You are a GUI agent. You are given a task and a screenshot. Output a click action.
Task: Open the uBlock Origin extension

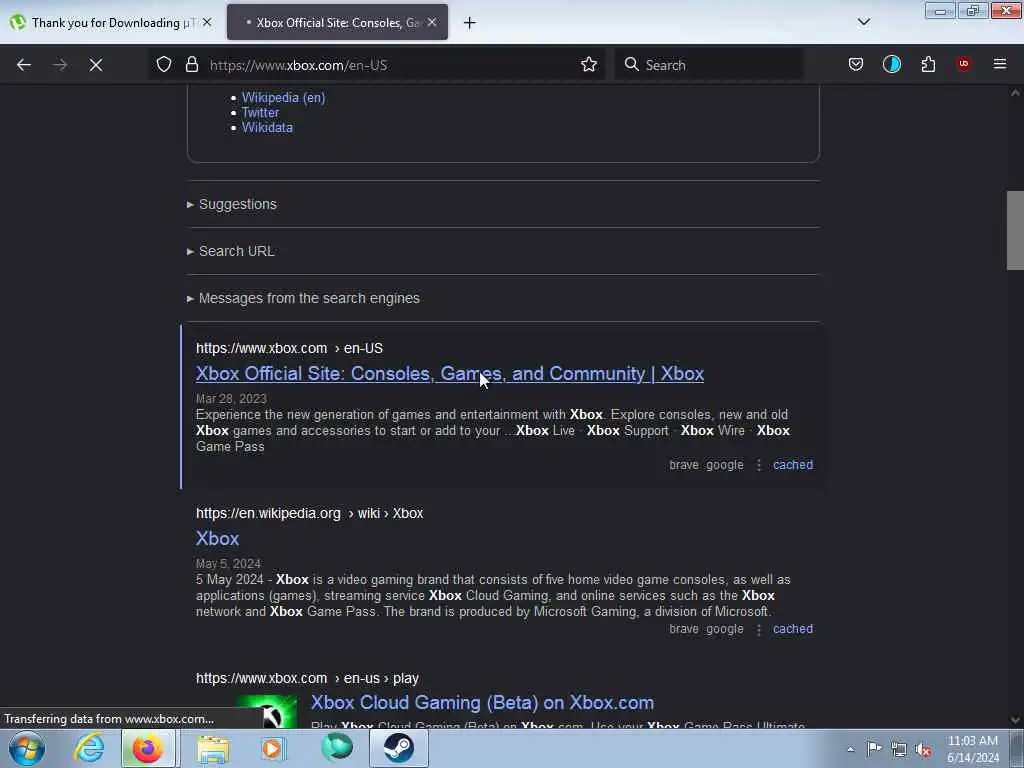tap(963, 64)
